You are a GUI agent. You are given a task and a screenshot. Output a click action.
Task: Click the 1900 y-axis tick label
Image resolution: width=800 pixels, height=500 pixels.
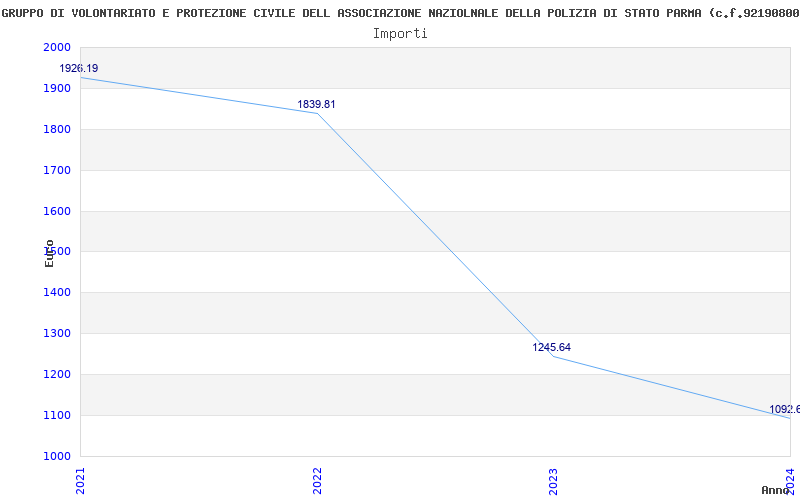point(56,89)
